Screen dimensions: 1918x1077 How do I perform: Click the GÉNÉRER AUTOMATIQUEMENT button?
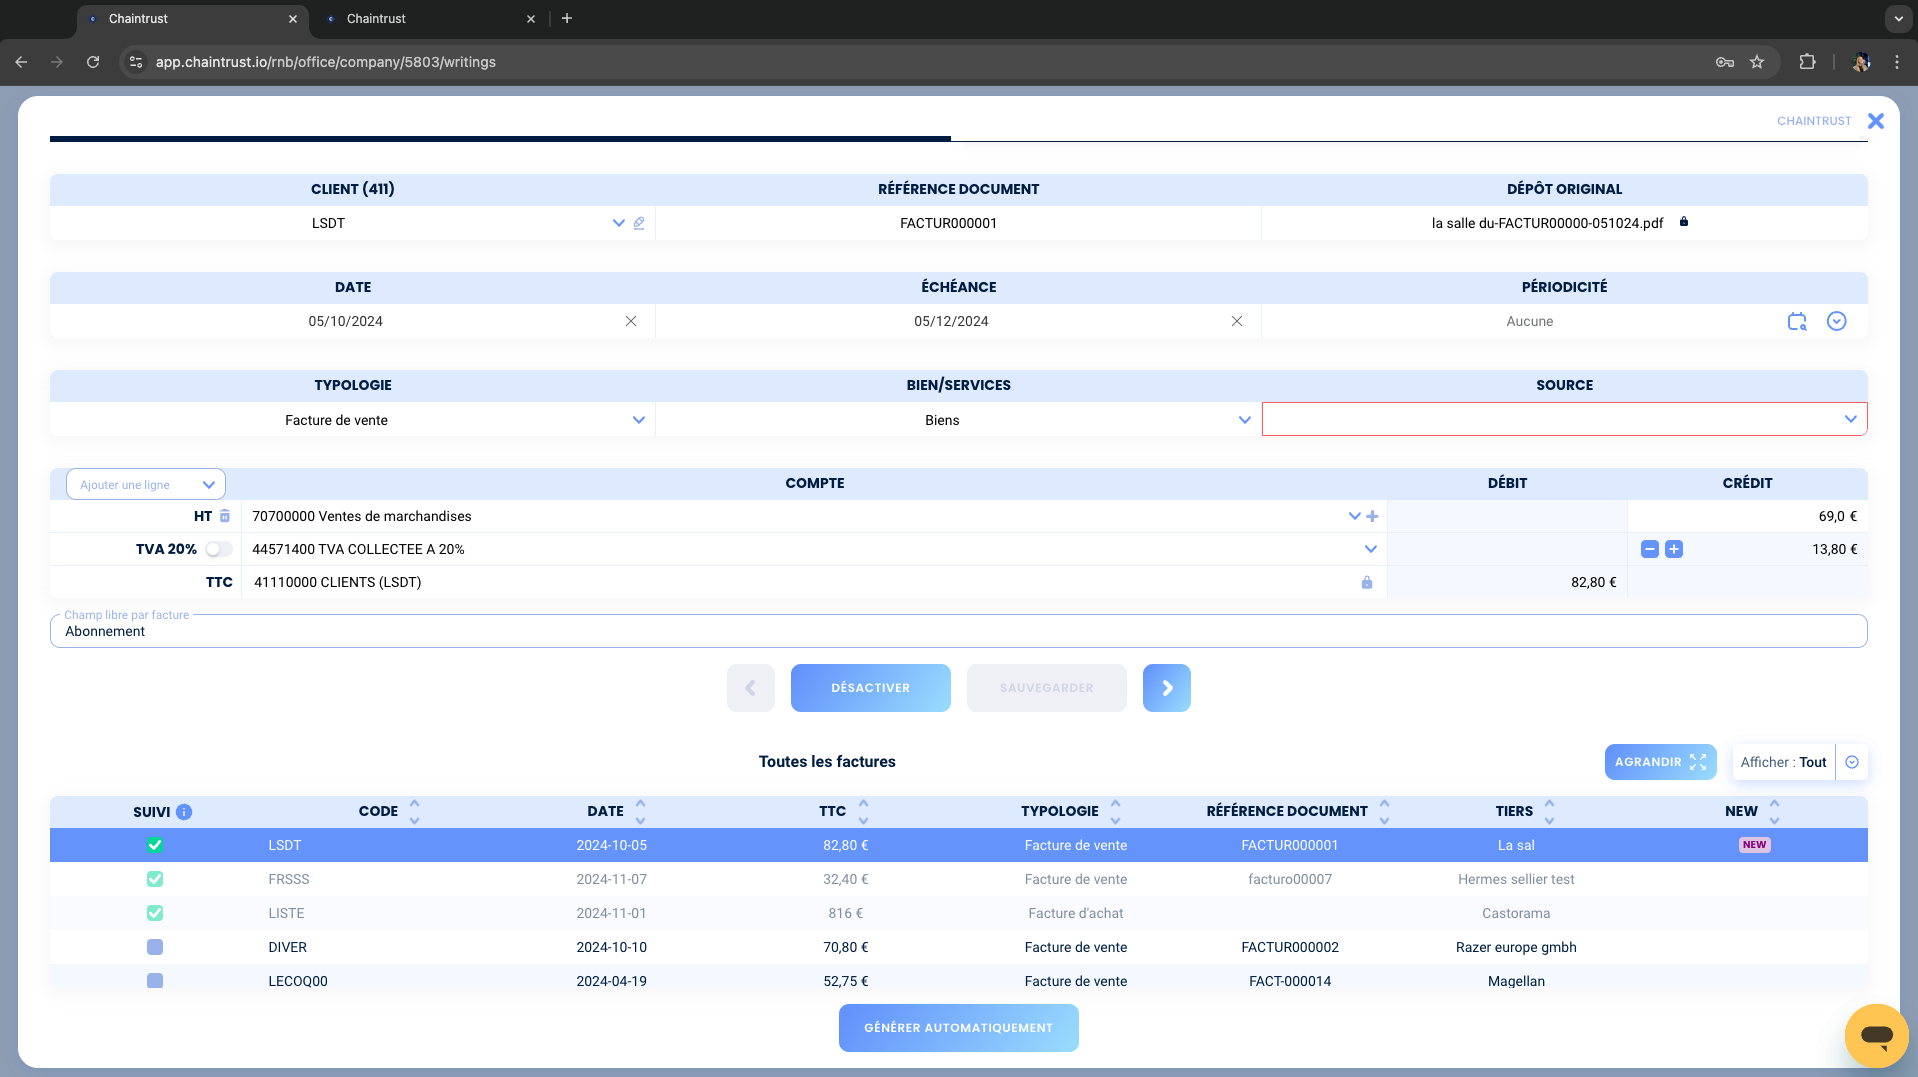(959, 1028)
